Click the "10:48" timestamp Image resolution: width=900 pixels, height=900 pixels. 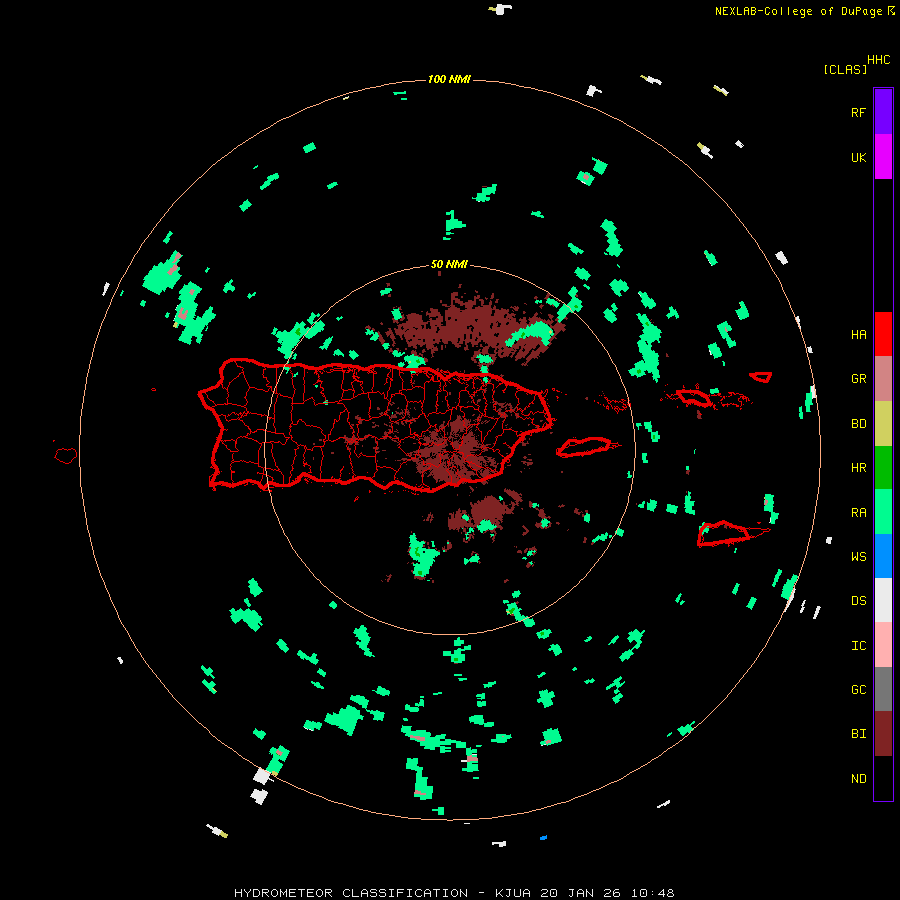click(x=652, y=893)
